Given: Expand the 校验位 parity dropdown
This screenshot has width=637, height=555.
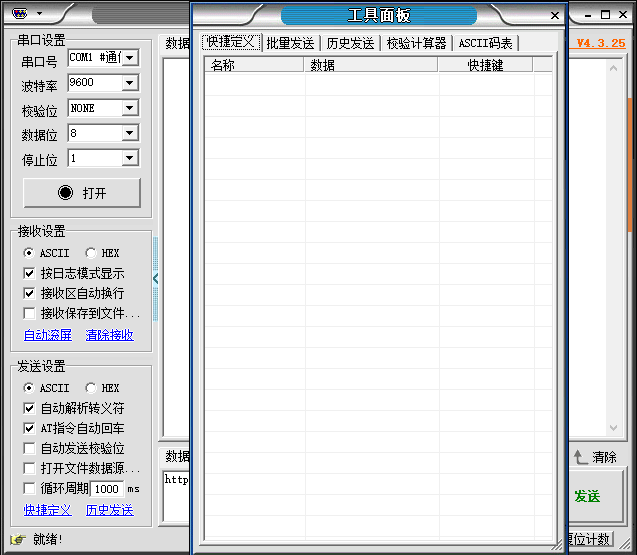Looking at the screenshot, I should (x=130, y=108).
